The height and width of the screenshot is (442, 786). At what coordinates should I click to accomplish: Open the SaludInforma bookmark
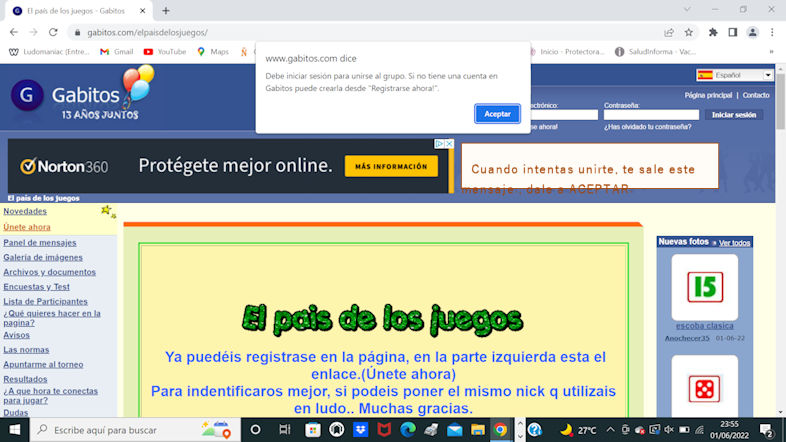655,52
